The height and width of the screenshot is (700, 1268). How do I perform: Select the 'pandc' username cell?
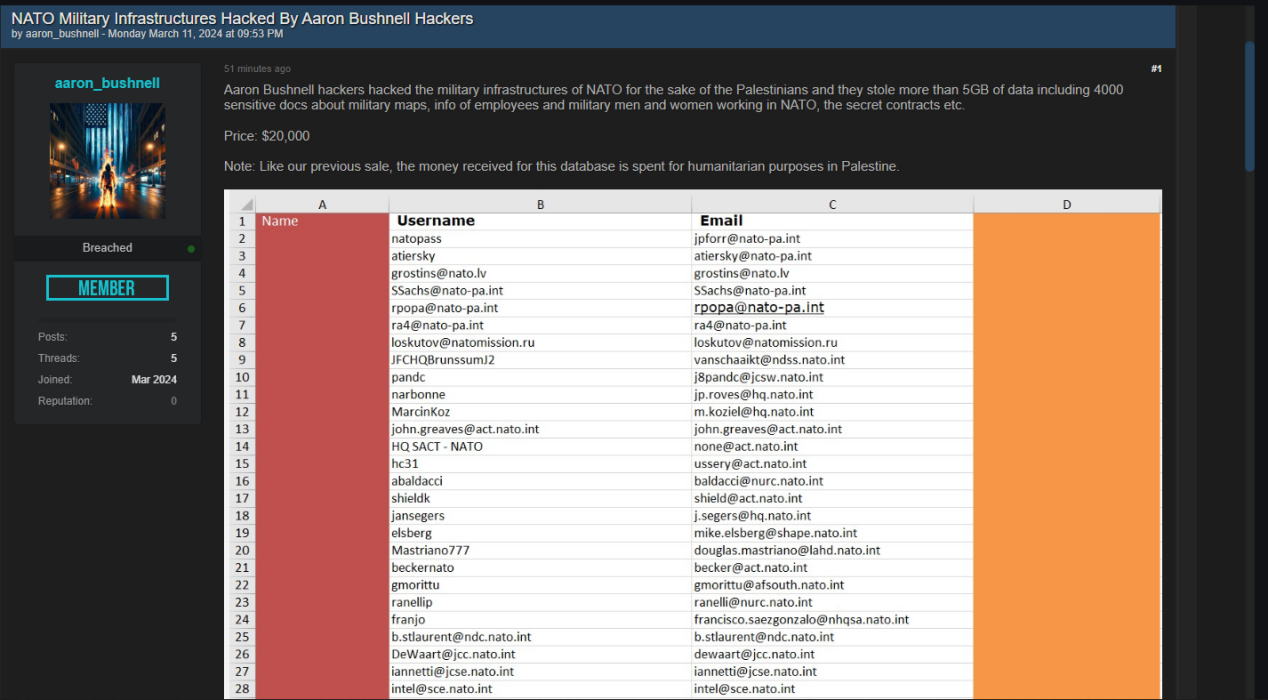pyautogui.click(x=540, y=377)
